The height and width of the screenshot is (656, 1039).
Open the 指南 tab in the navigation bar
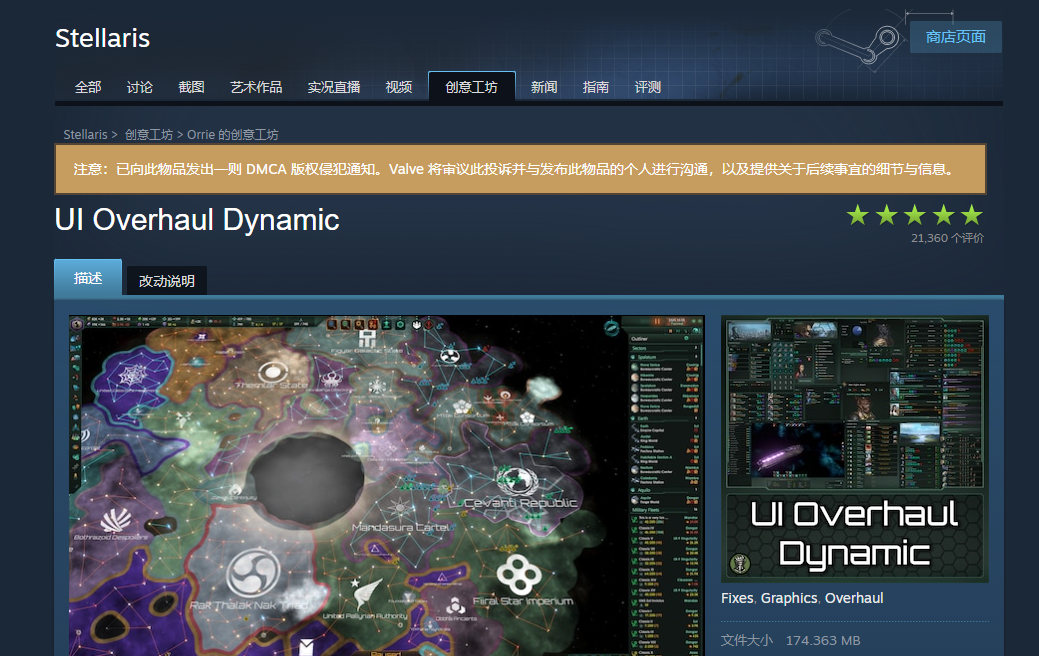click(596, 87)
